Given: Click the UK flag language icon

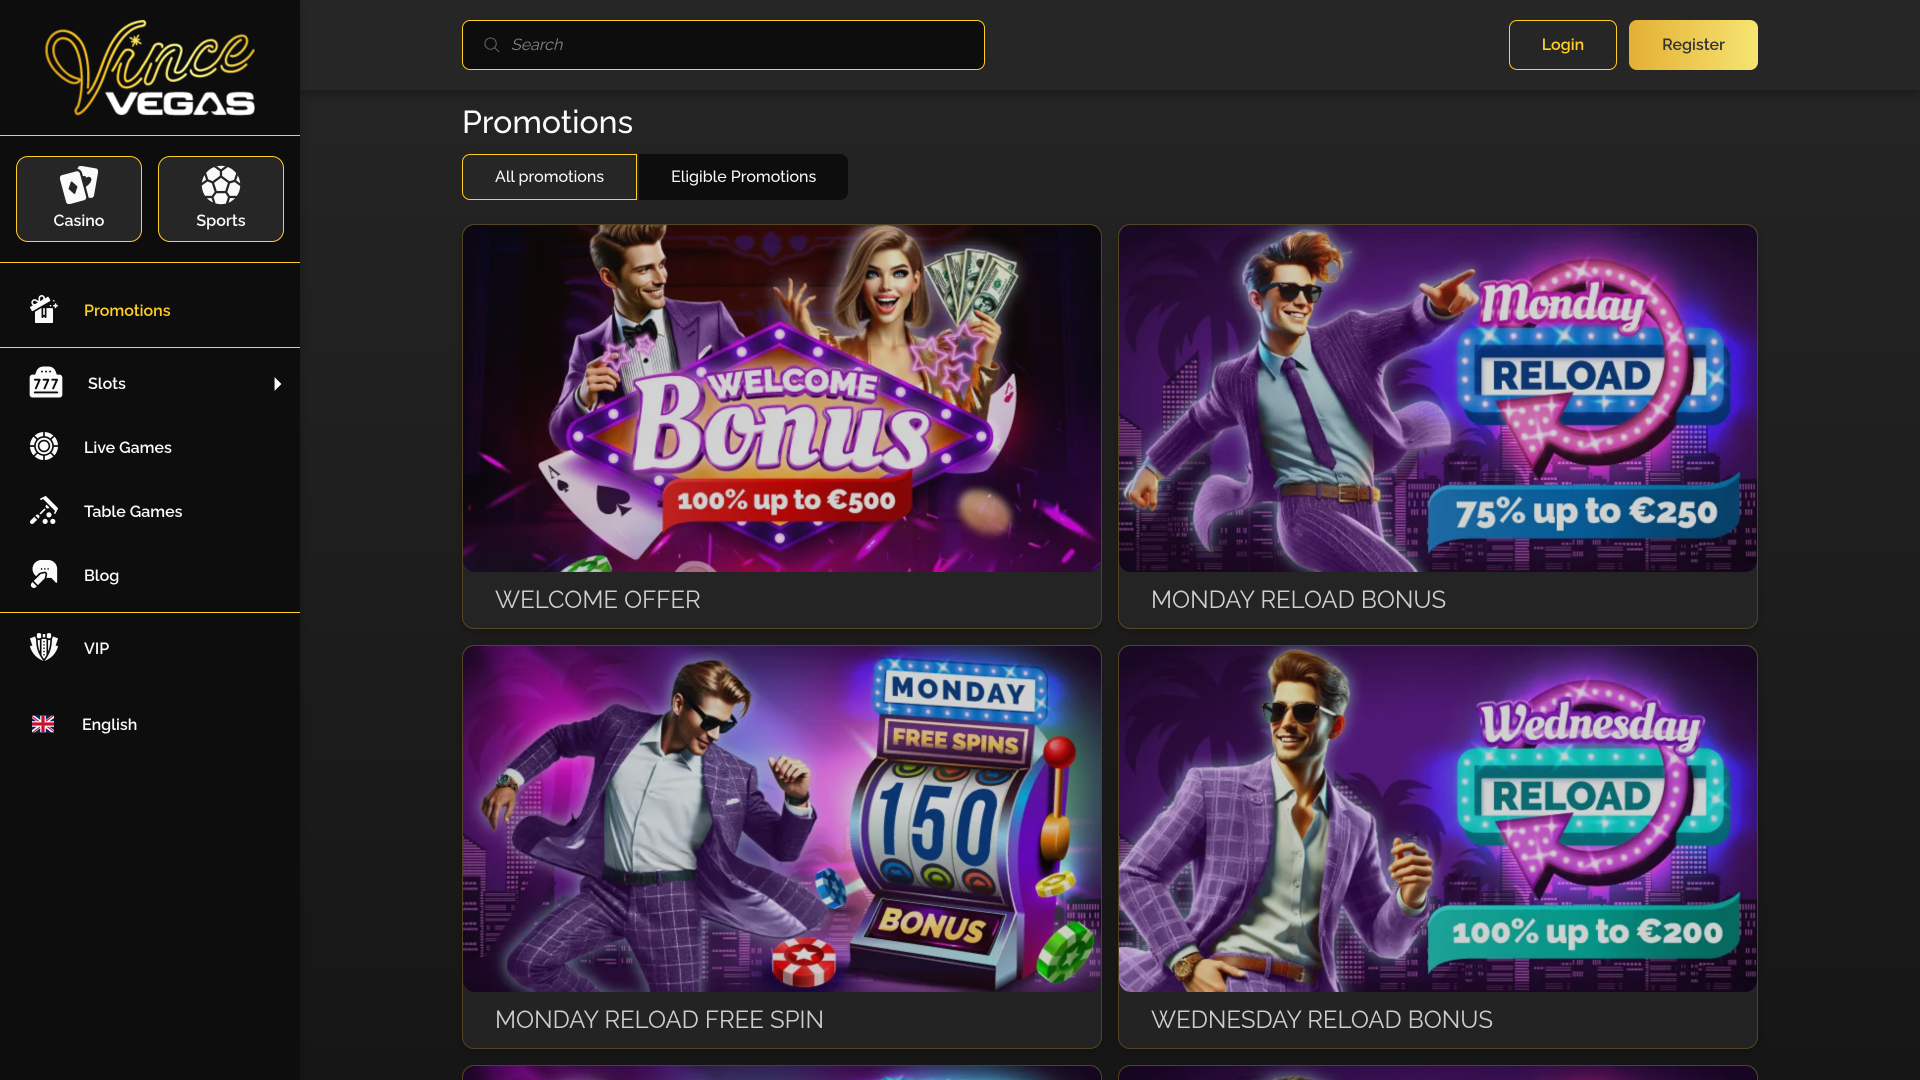Looking at the screenshot, I should pos(42,724).
